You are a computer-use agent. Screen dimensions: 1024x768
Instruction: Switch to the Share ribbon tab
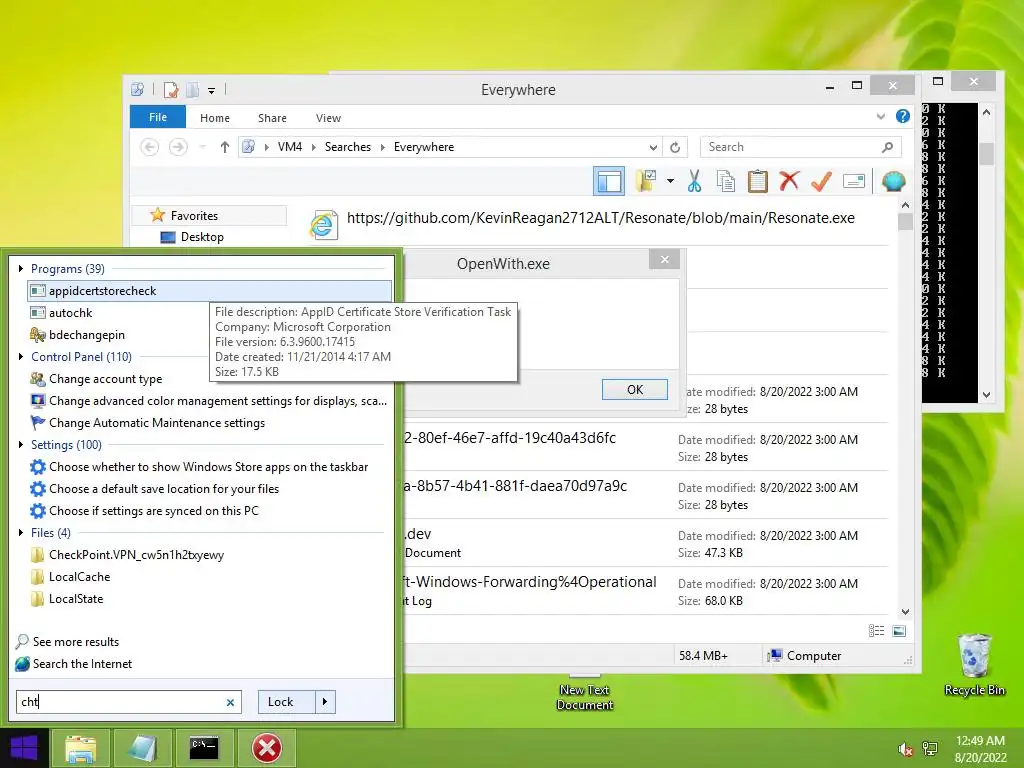[x=272, y=118]
